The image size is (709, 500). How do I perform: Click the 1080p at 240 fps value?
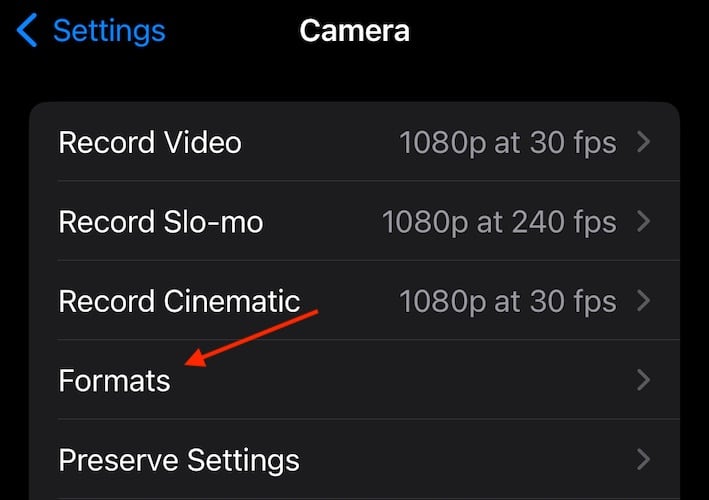(499, 221)
